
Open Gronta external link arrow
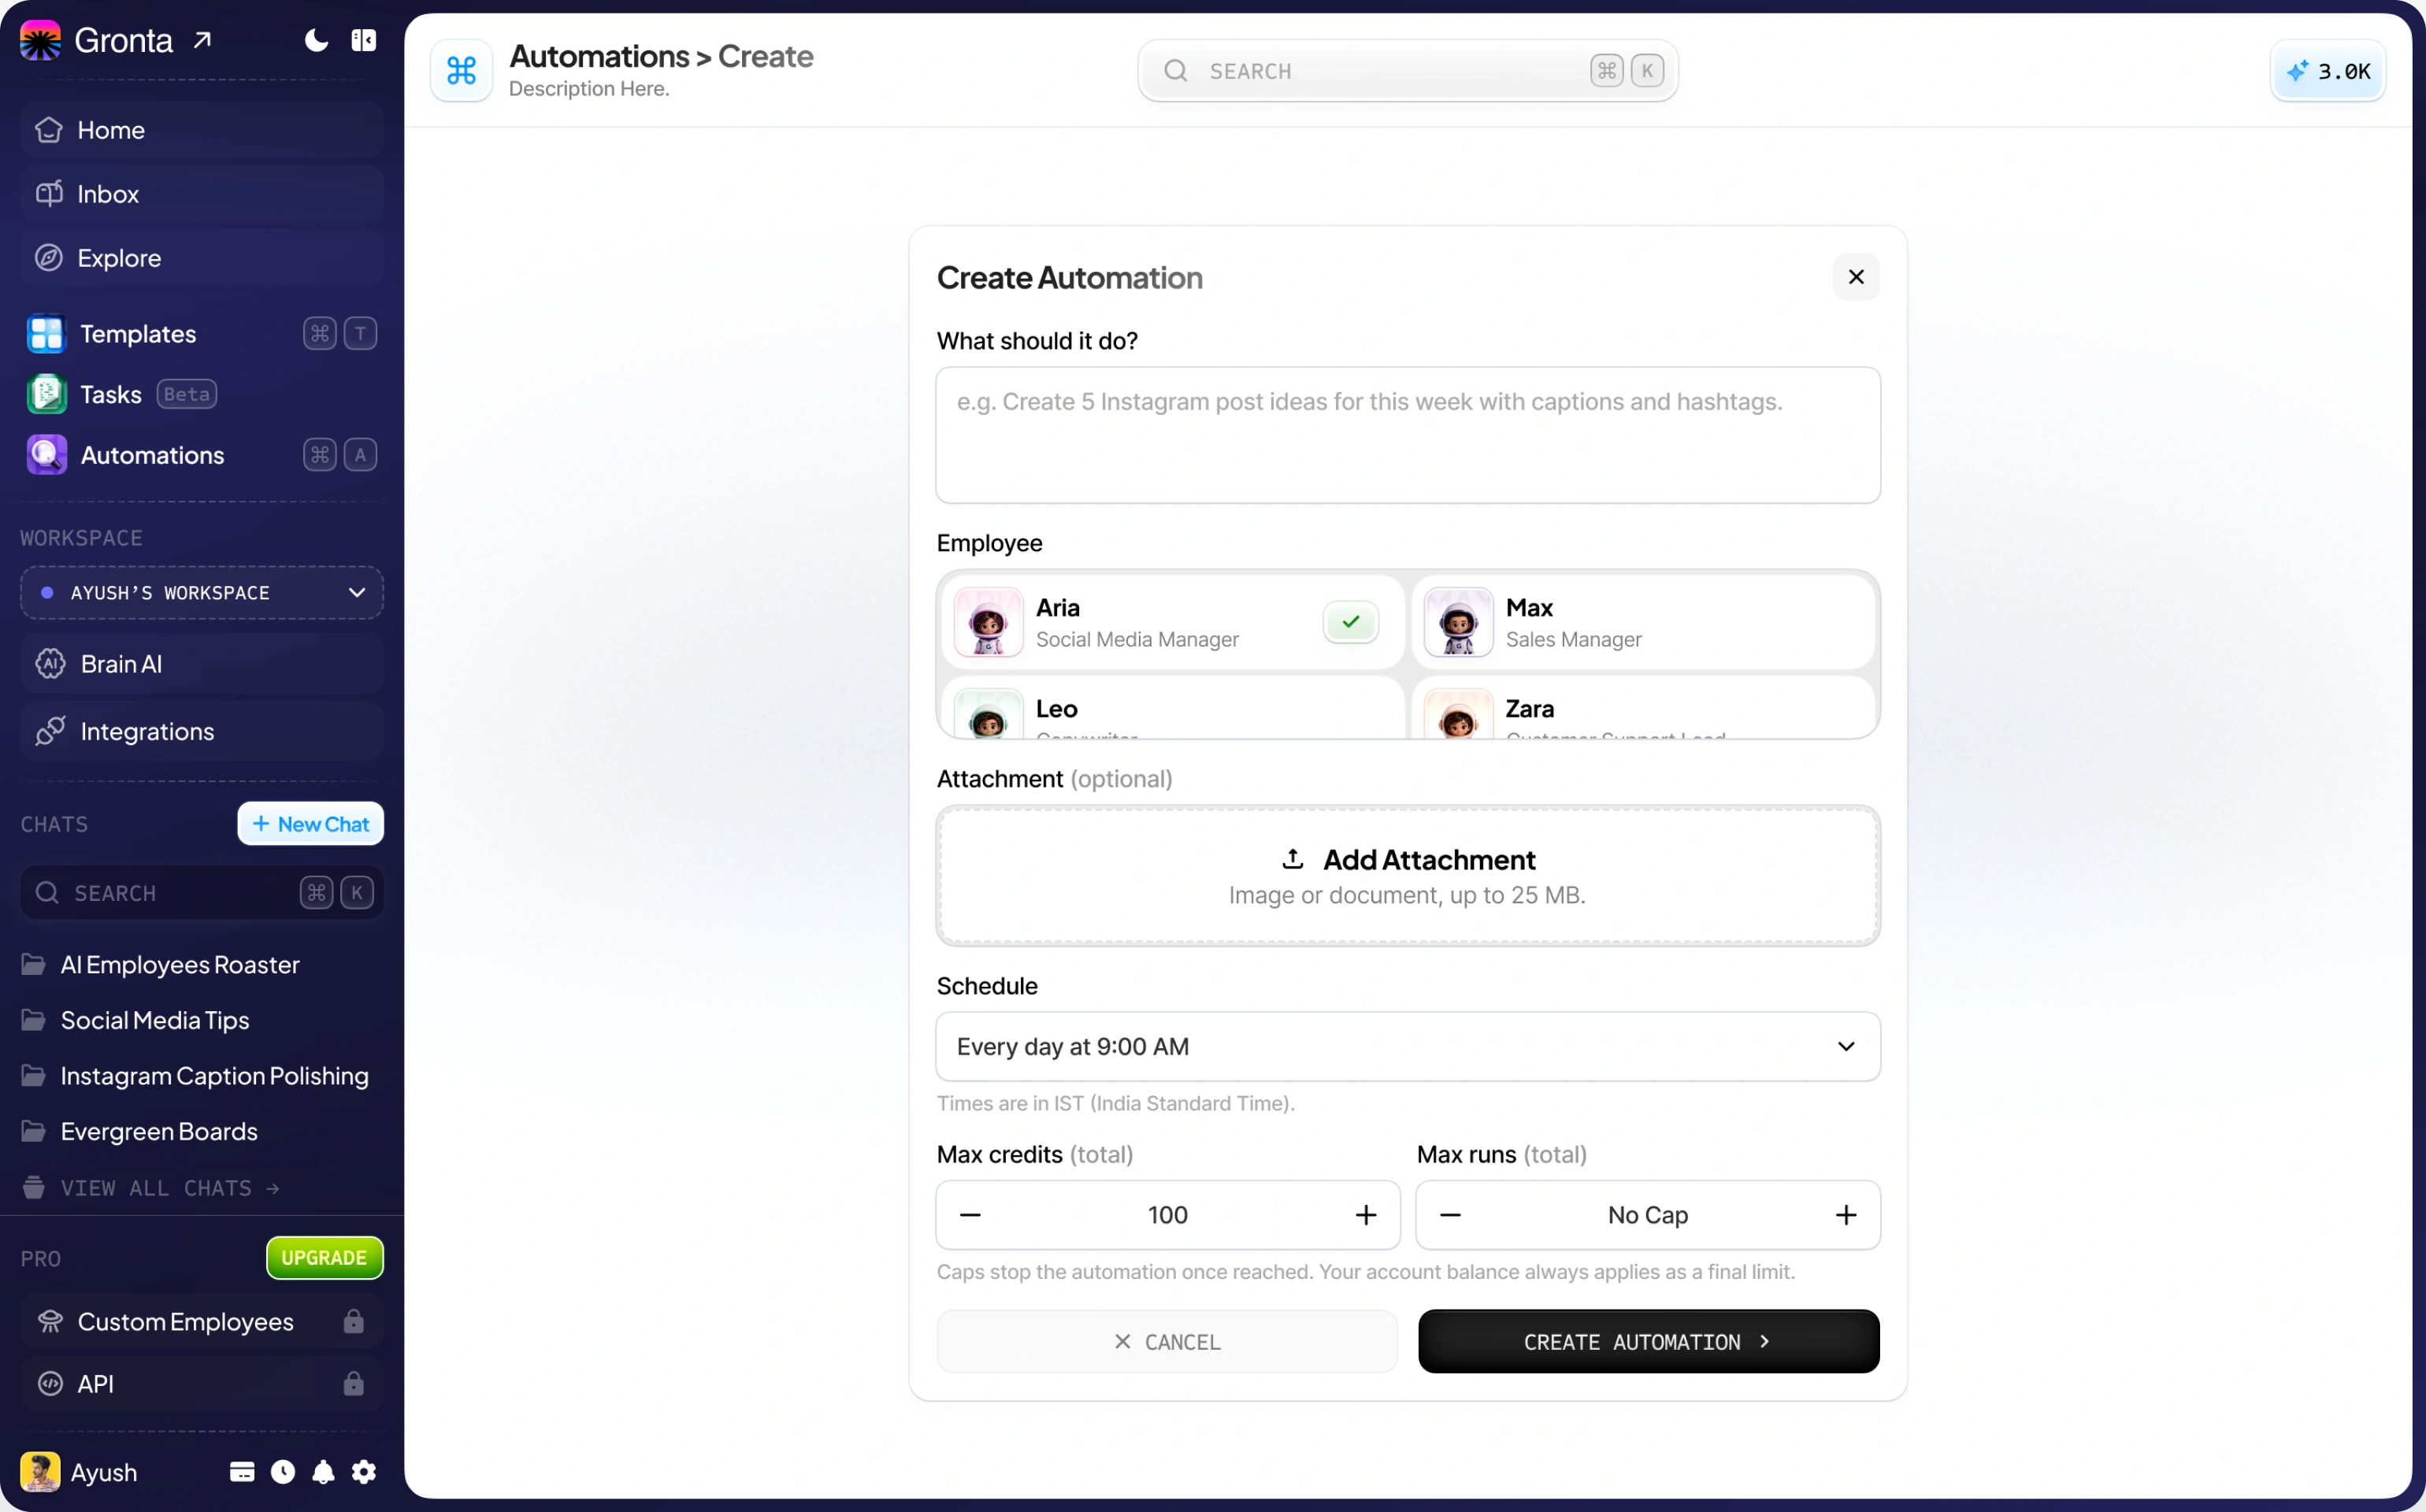202,40
